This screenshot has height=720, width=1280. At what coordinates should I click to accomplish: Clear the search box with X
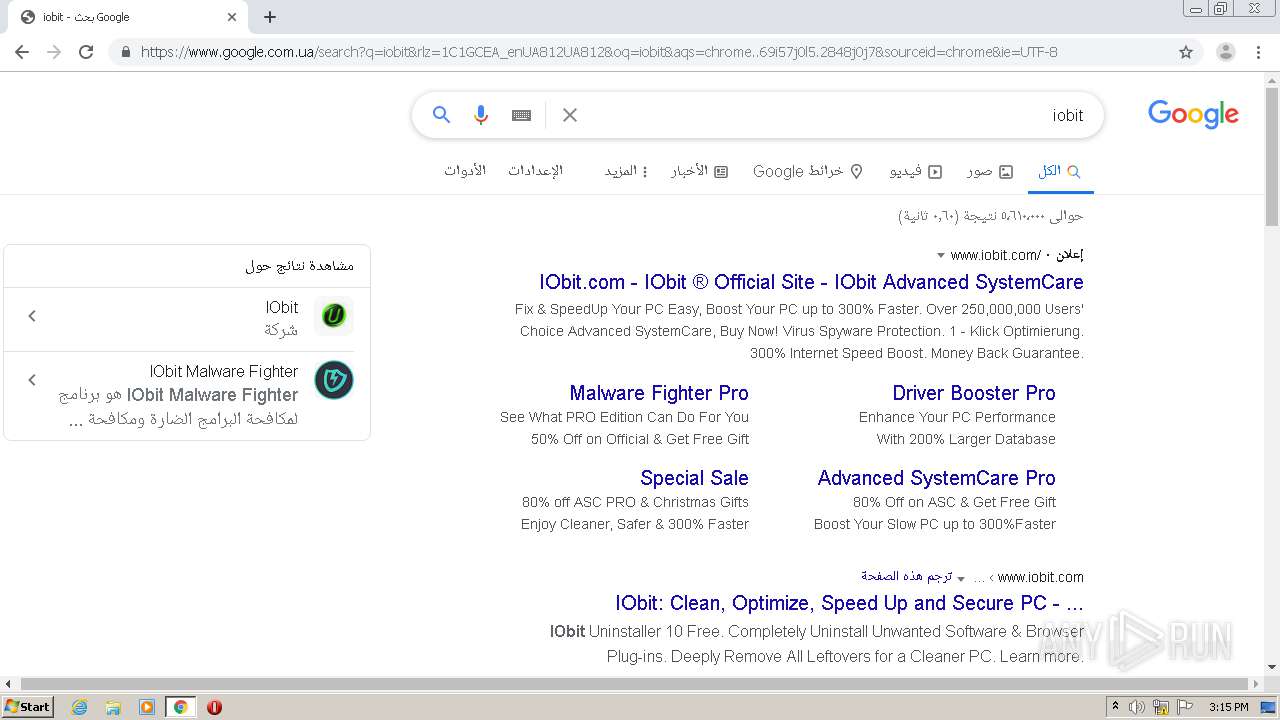tap(570, 115)
